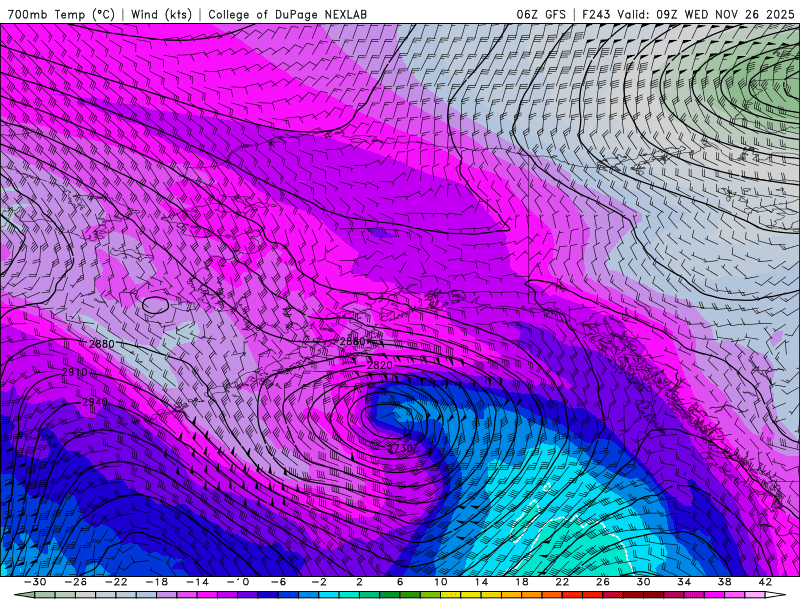The image size is (800, 600).
Task: Click the -30 colorbar tick label
Action: pyautogui.click(x=34, y=582)
